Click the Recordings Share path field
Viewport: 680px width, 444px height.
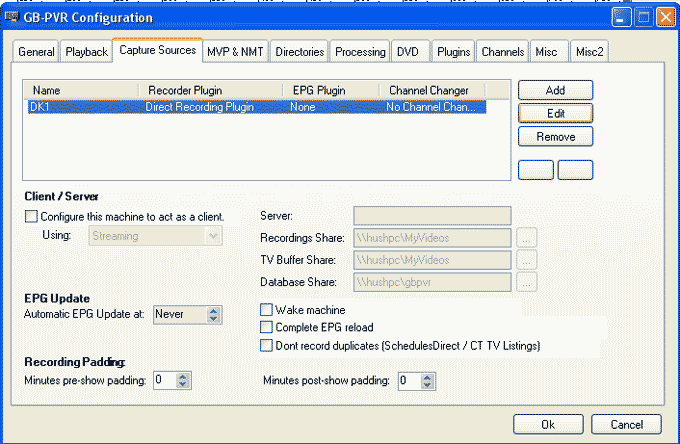(432, 238)
